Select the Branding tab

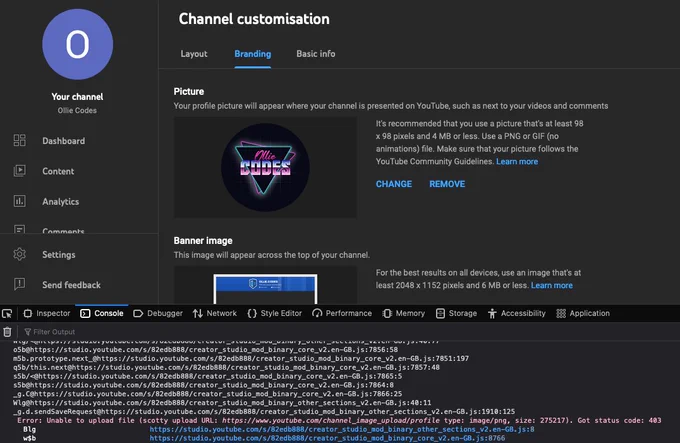click(253, 54)
